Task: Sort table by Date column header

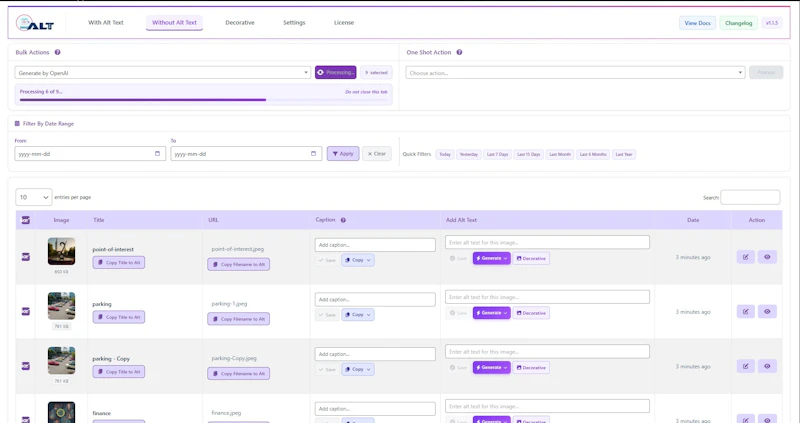Action: 693,220
